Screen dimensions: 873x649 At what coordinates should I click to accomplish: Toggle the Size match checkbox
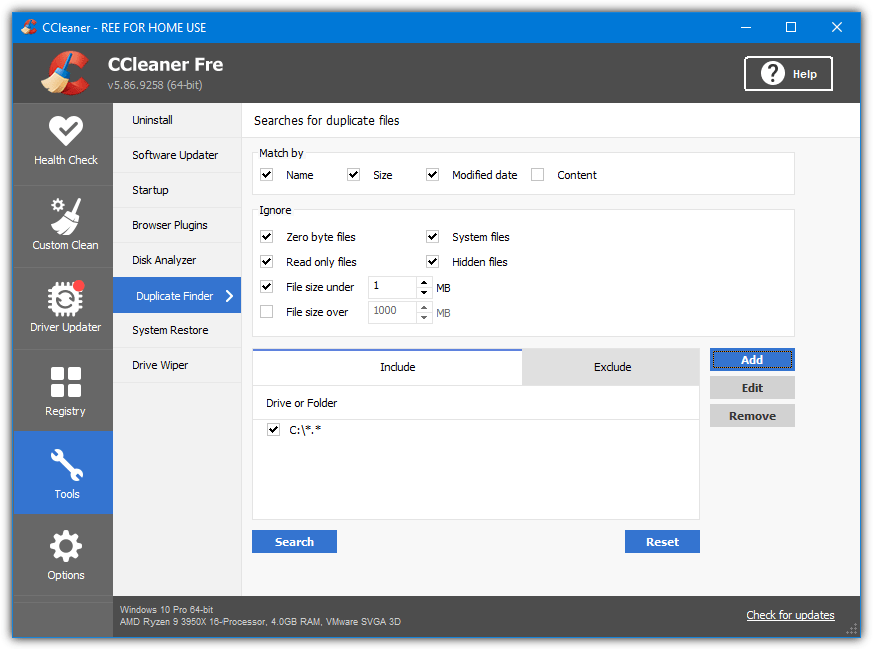[354, 175]
